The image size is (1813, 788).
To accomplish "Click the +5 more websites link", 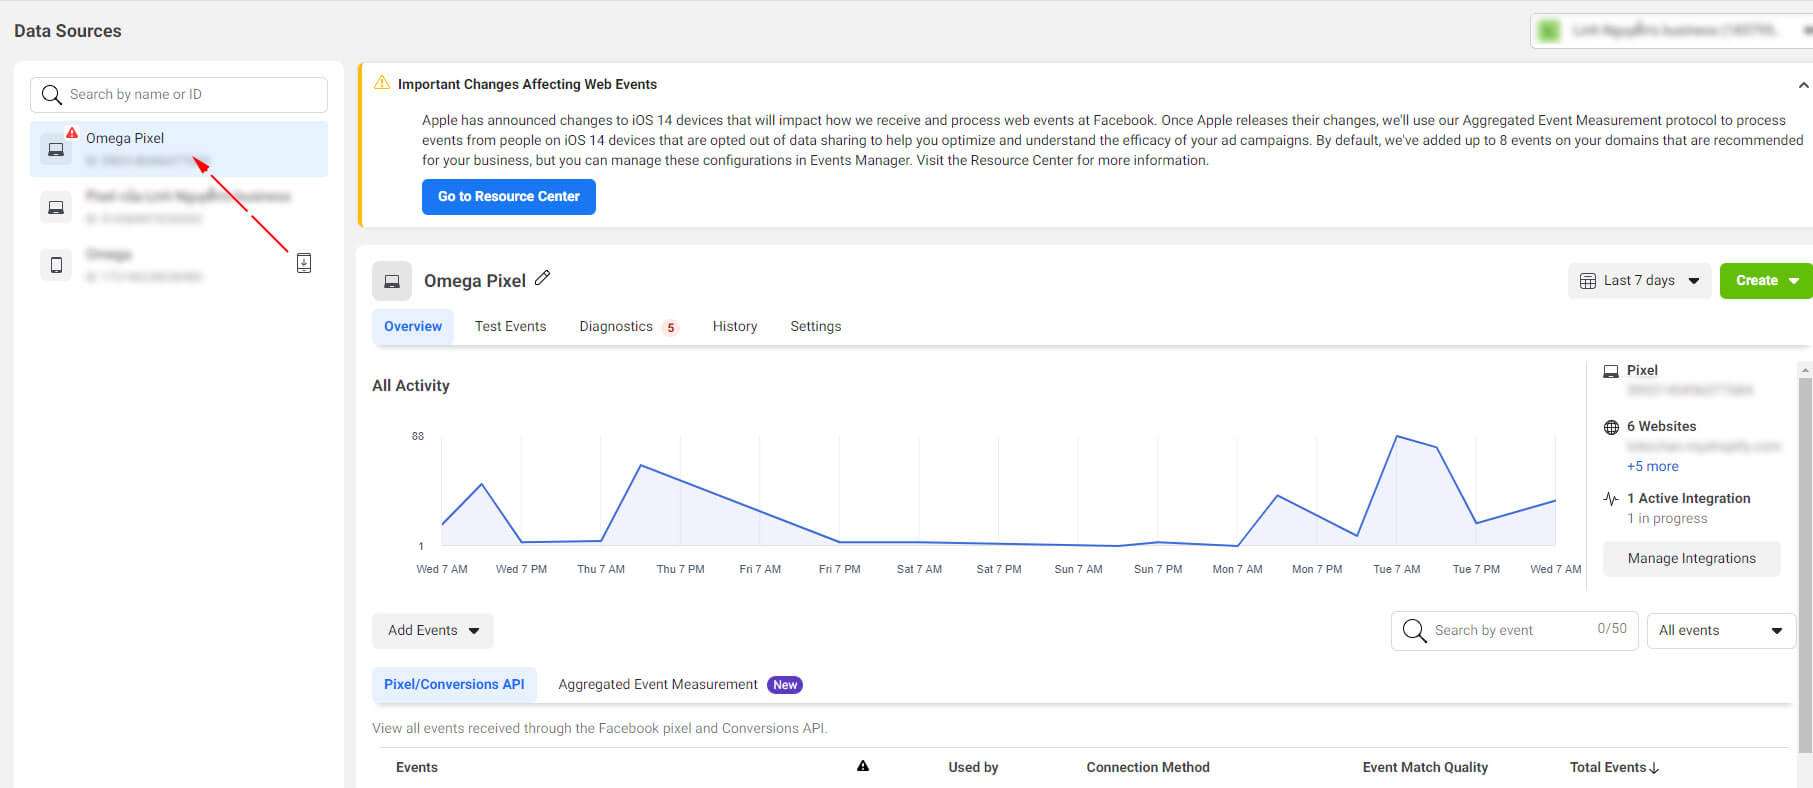I will click(1653, 467).
